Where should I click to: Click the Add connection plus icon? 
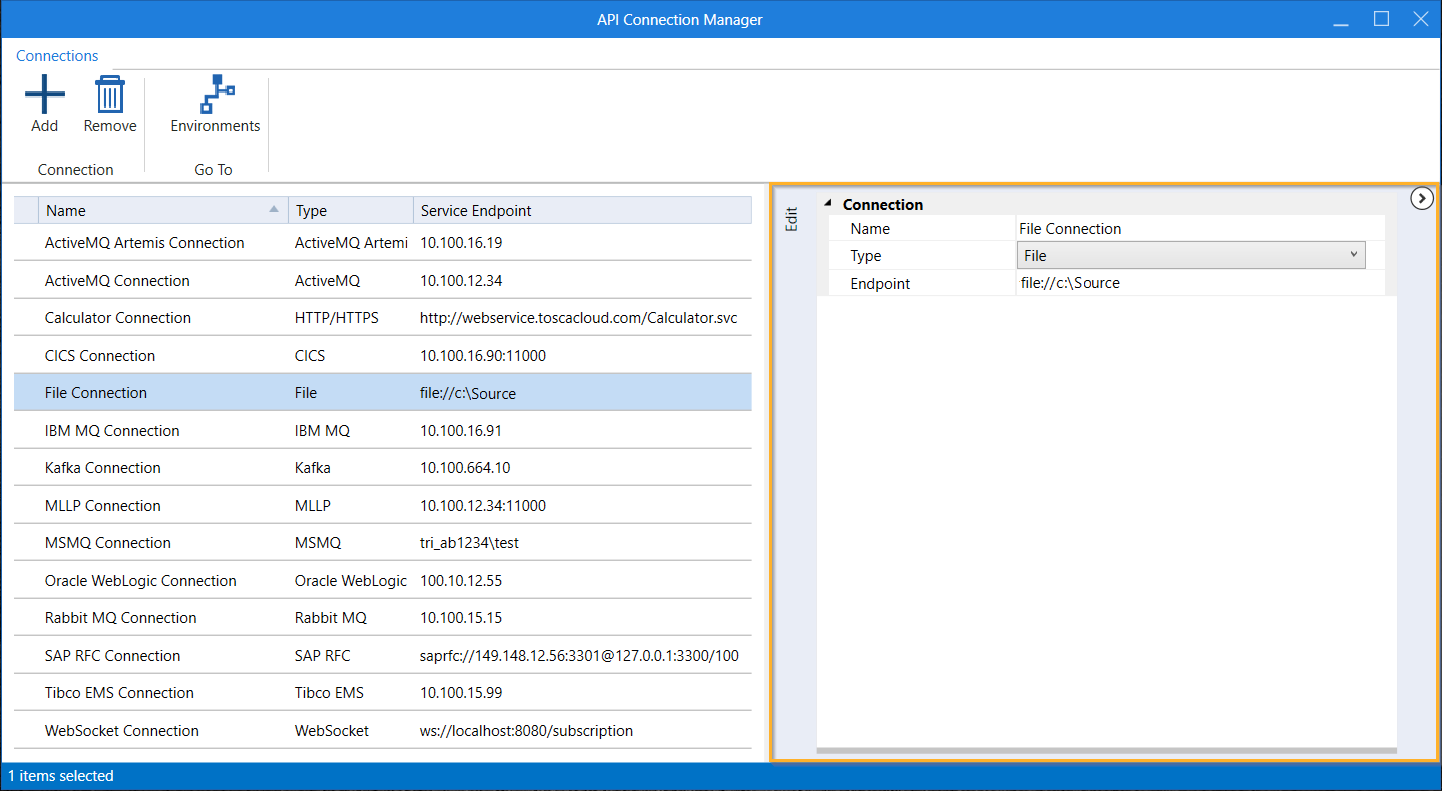[x=44, y=96]
